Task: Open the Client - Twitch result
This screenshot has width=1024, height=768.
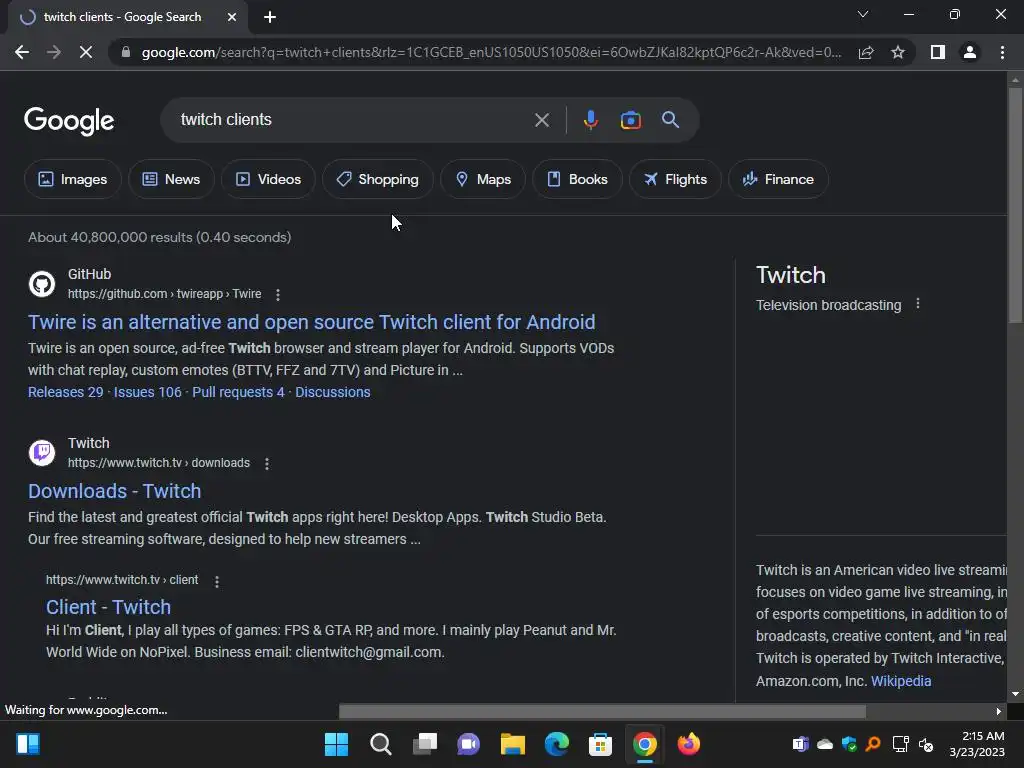Action: (108, 607)
